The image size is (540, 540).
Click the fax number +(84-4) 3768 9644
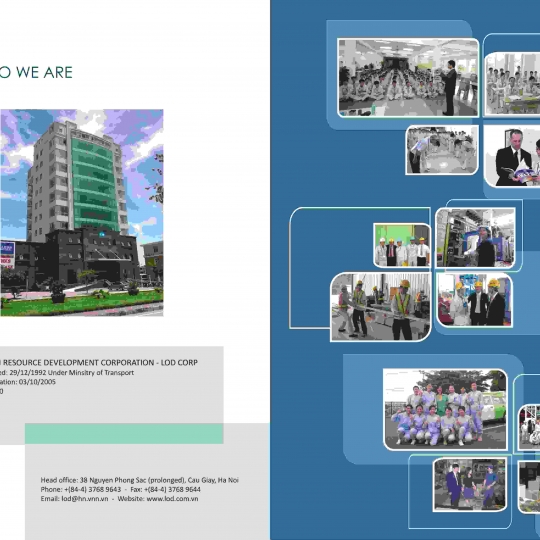click(x=172, y=489)
